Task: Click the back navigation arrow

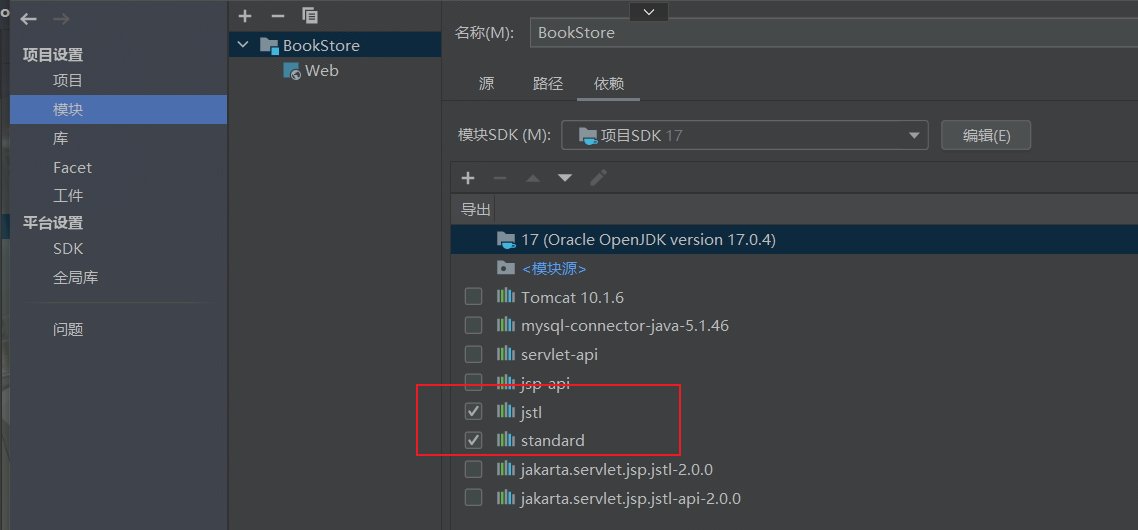Action: point(29,19)
